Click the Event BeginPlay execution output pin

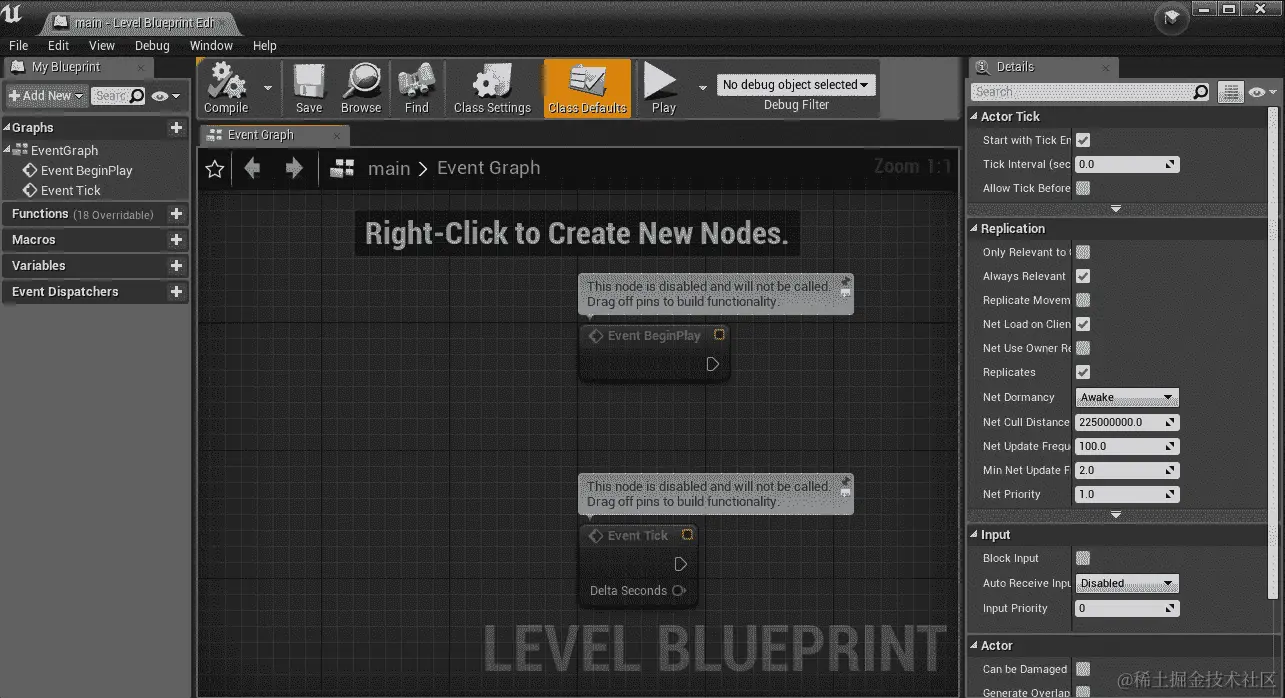coord(713,364)
